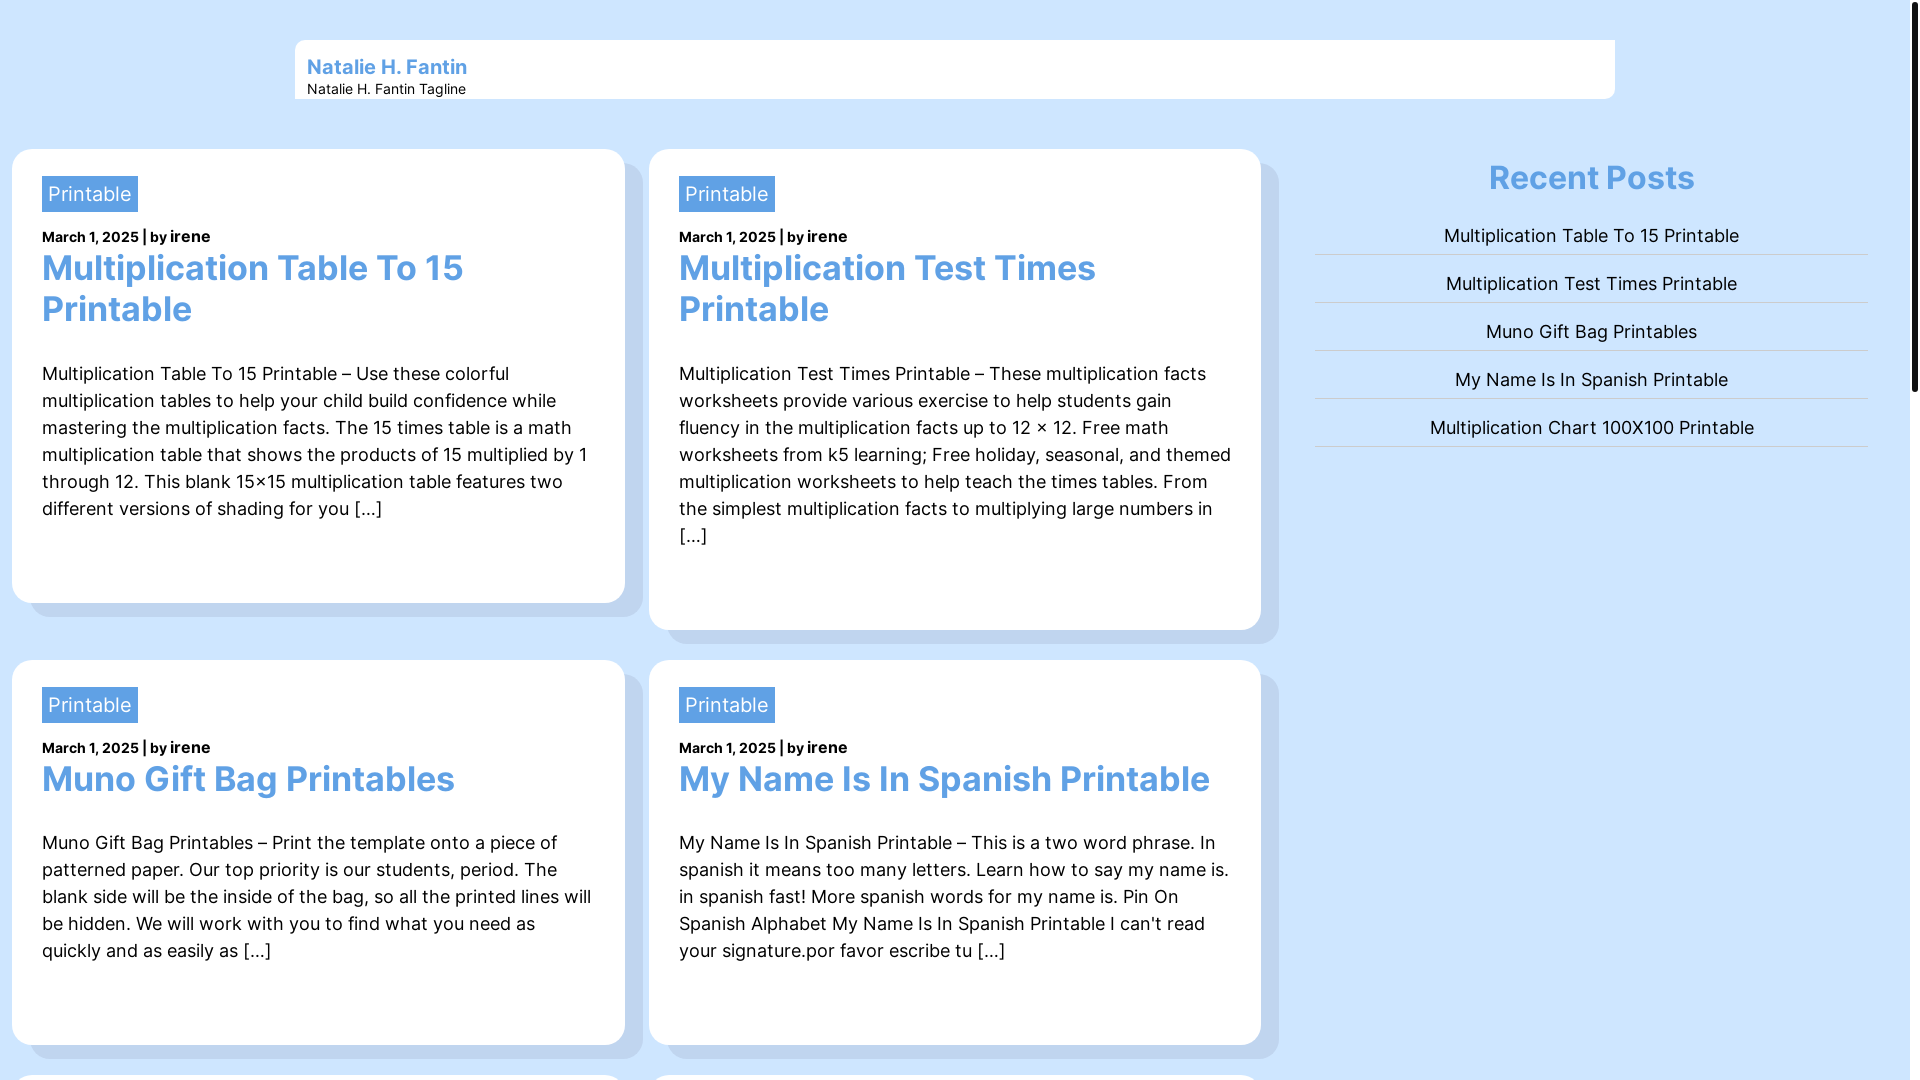
Task: Select Multiplication Chart 100X100 Printable in Recent Posts
Action: point(1591,428)
